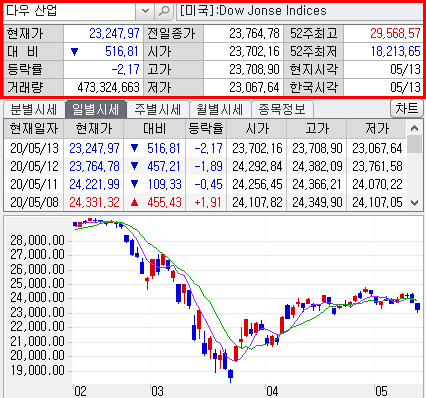Screen dimensions: 426x398
Task: Open the index name dropdown arrow
Action: 145,11
